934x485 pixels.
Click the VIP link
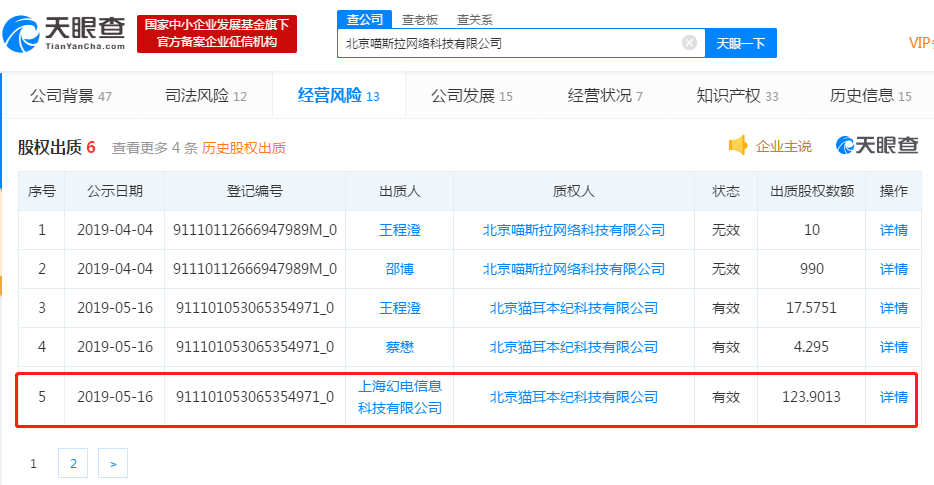point(921,43)
